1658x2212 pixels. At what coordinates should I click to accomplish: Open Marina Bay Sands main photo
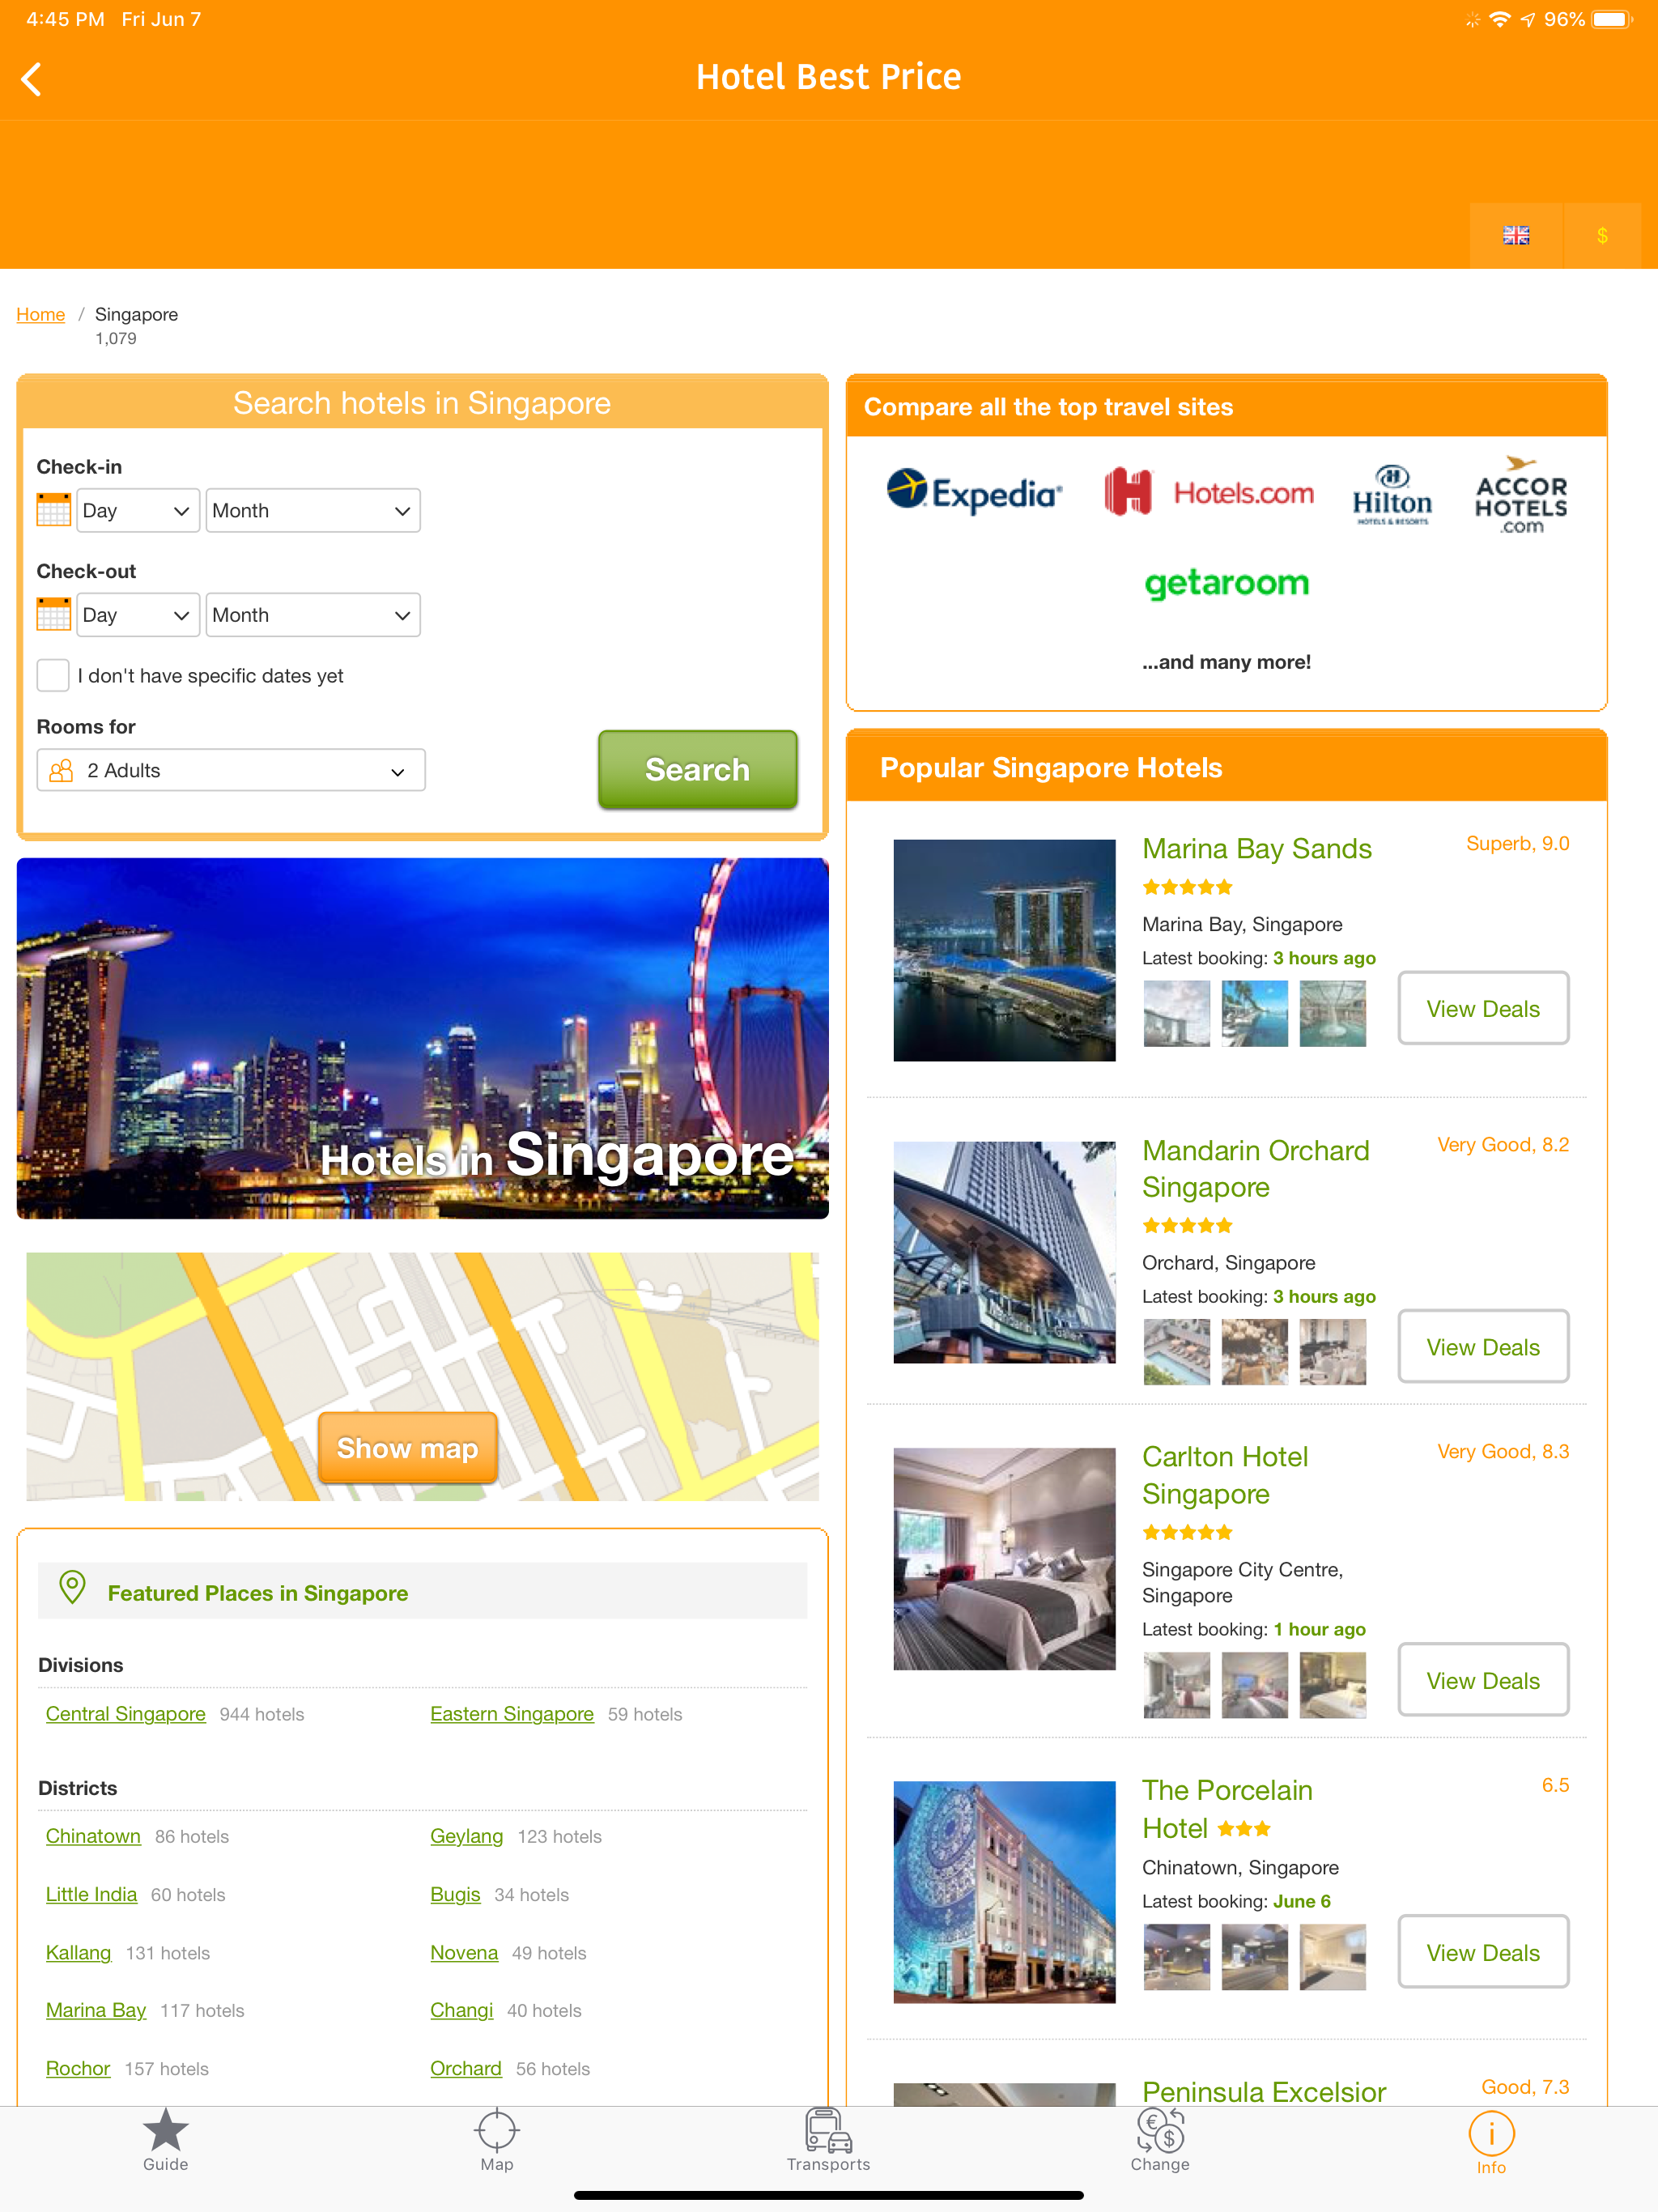(x=1004, y=950)
